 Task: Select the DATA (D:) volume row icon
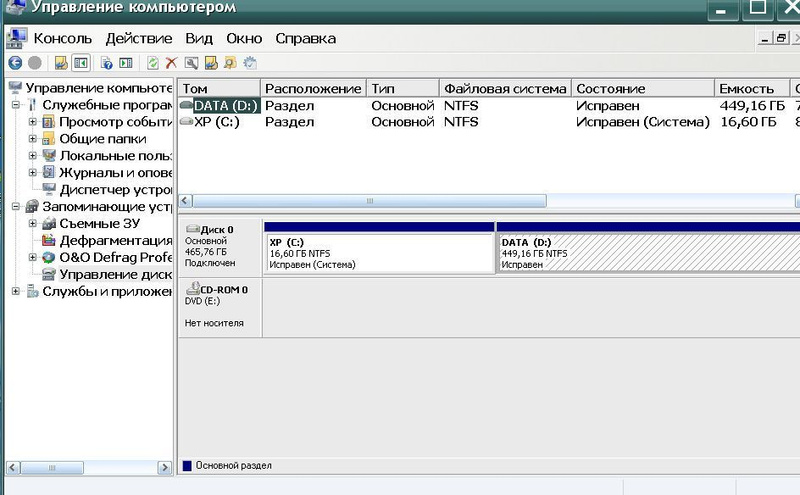pyautogui.click(x=186, y=105)
